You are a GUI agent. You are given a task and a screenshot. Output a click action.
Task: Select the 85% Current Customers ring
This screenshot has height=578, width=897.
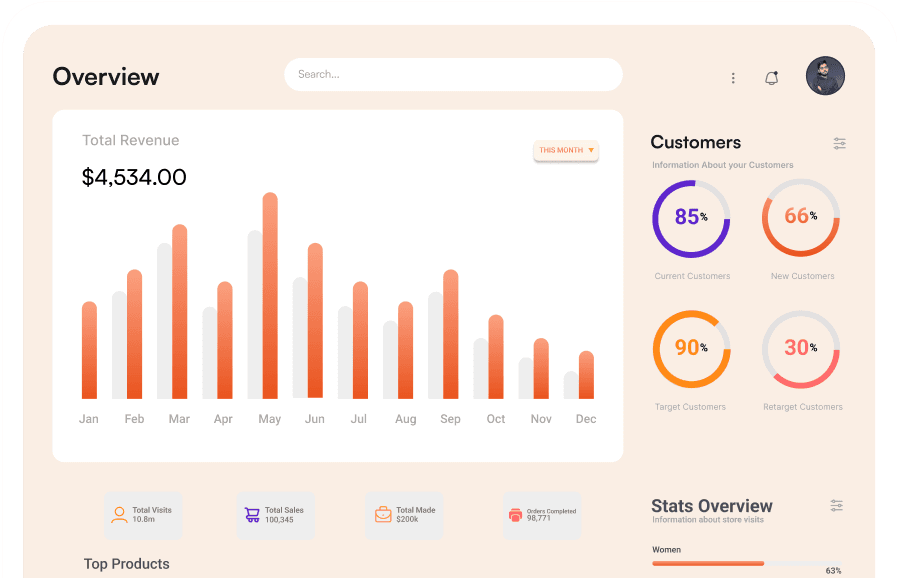(x=691, y=217)
